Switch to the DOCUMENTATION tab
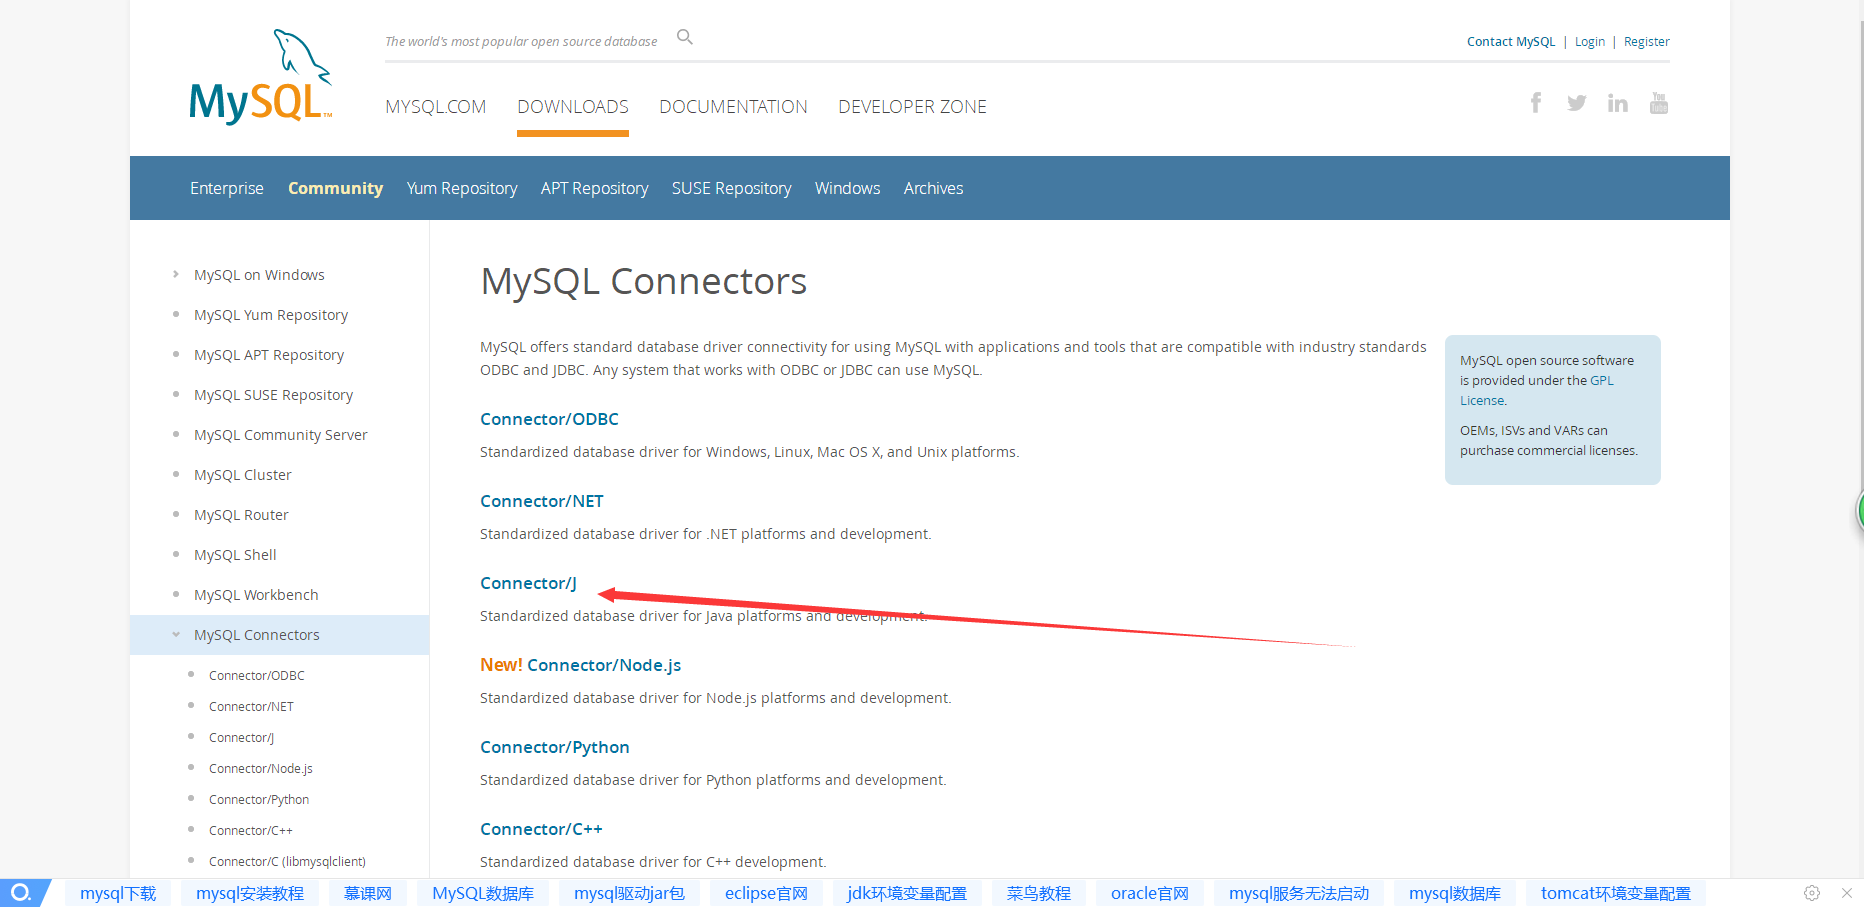The image size is (1864, 907). pyautogui.click(x=733, y=106)
